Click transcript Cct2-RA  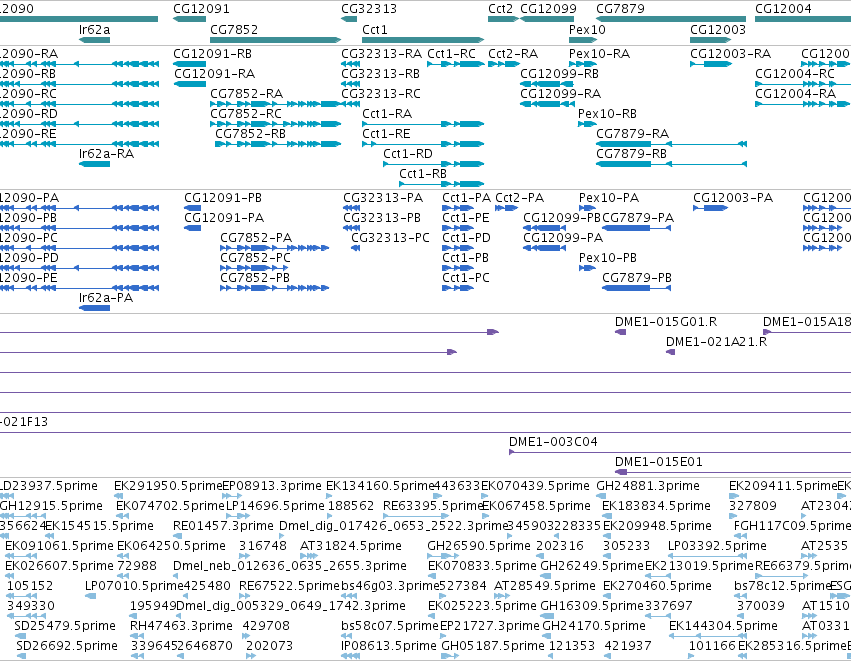[504, 64]
